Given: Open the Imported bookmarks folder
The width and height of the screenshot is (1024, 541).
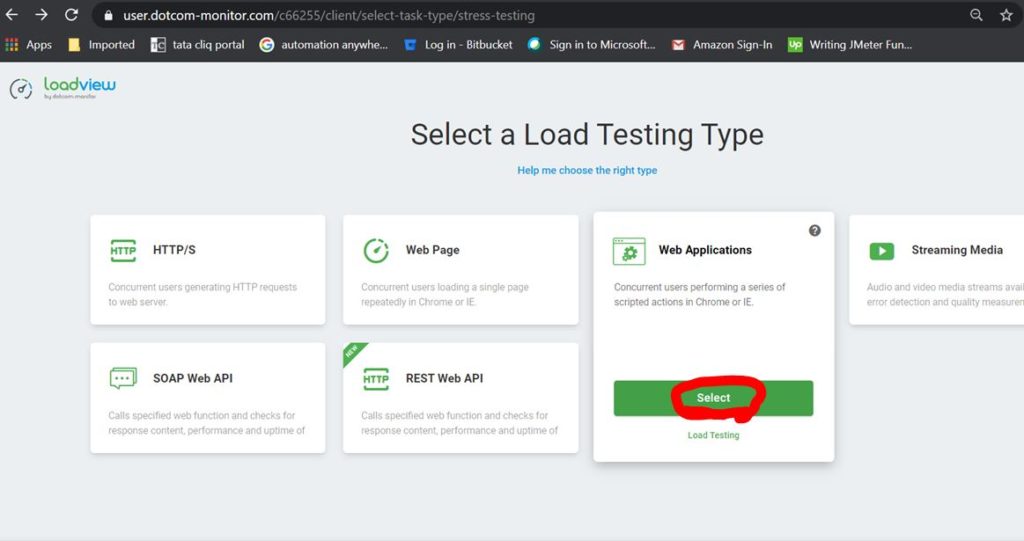Looking at the screenshot, I should click(x=101, y=45).
